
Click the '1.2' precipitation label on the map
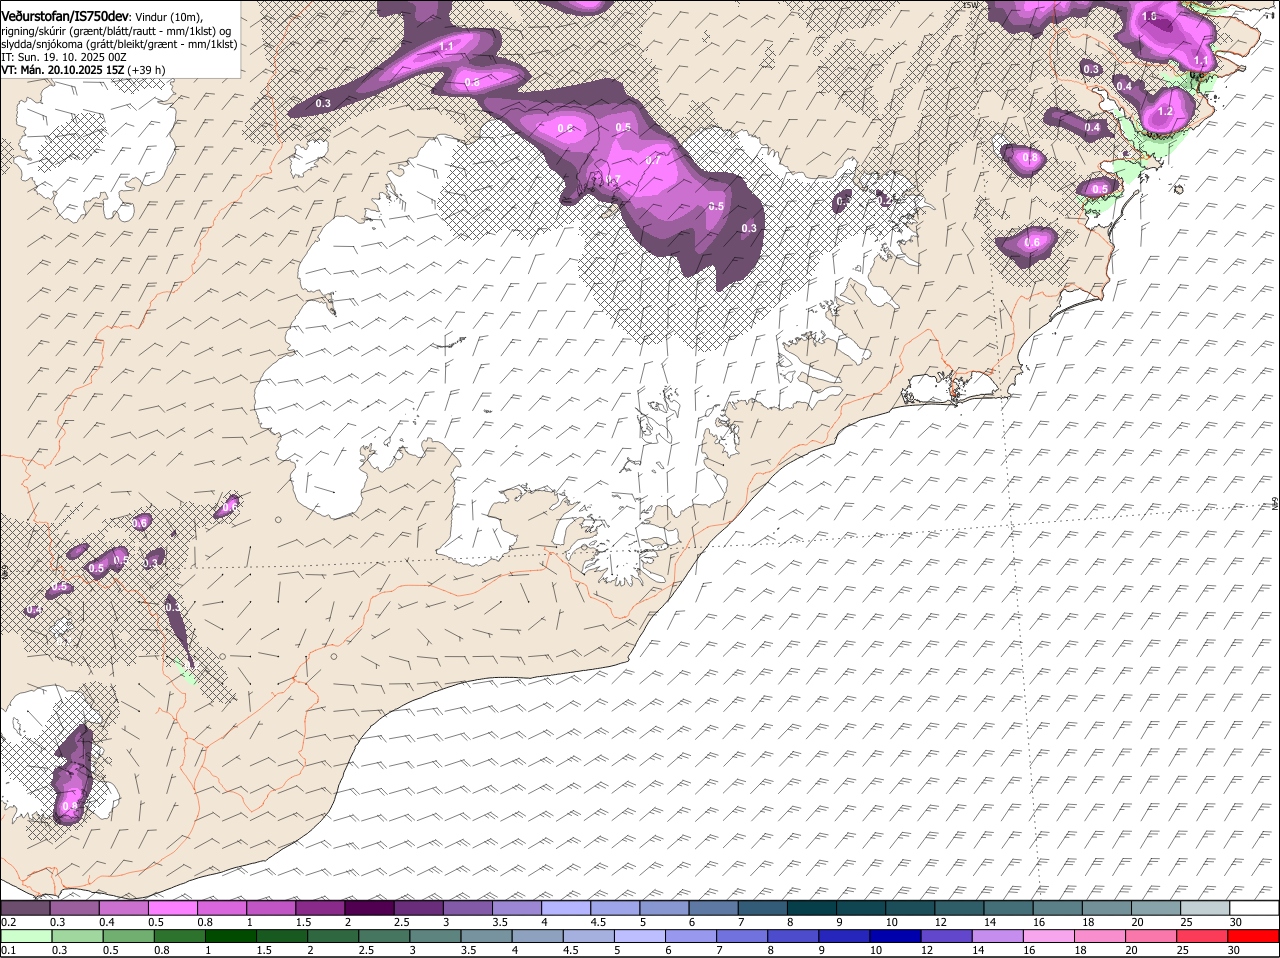click(1164, 112)
